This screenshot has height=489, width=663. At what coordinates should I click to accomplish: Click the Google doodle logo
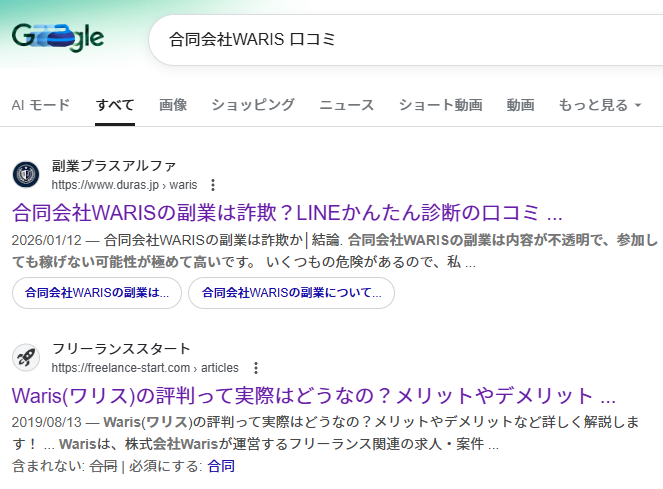click(58, 37)
